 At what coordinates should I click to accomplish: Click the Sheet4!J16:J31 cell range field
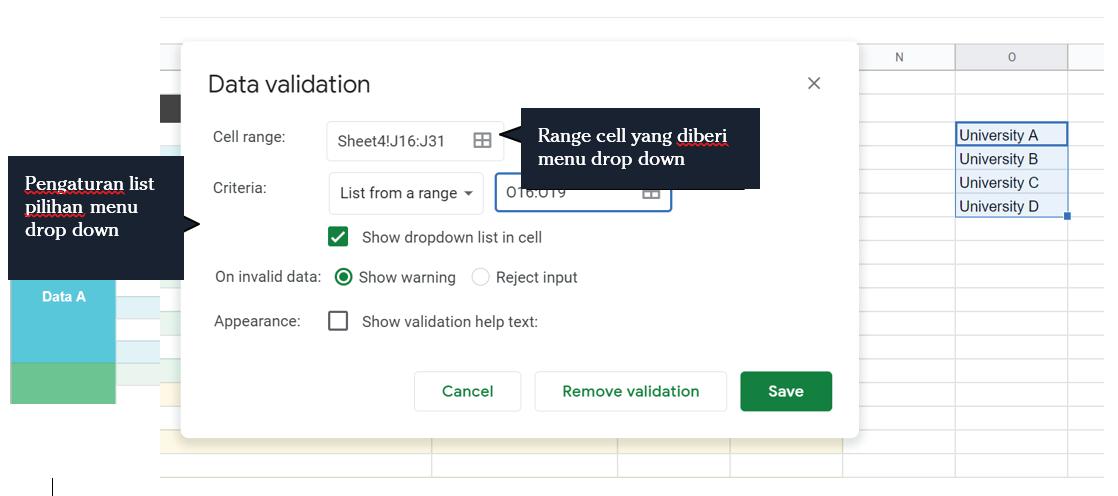415,140
